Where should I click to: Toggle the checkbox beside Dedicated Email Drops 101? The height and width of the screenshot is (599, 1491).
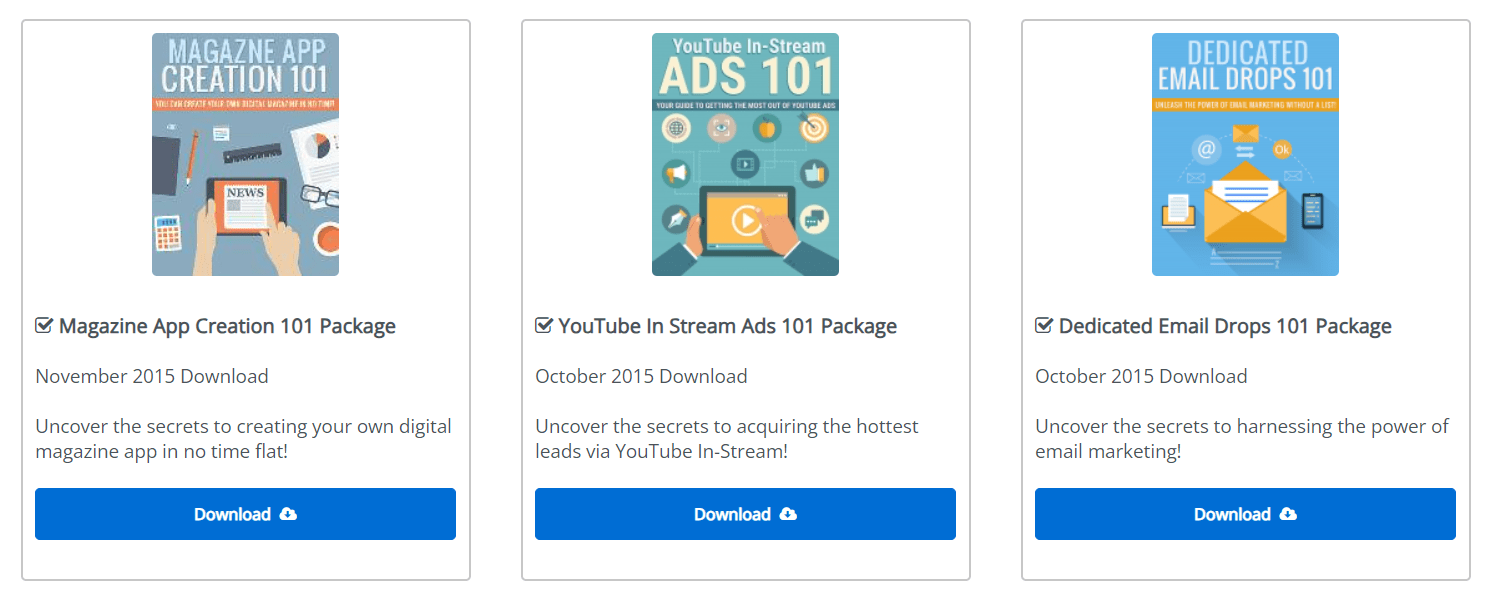pos(1044,326)
